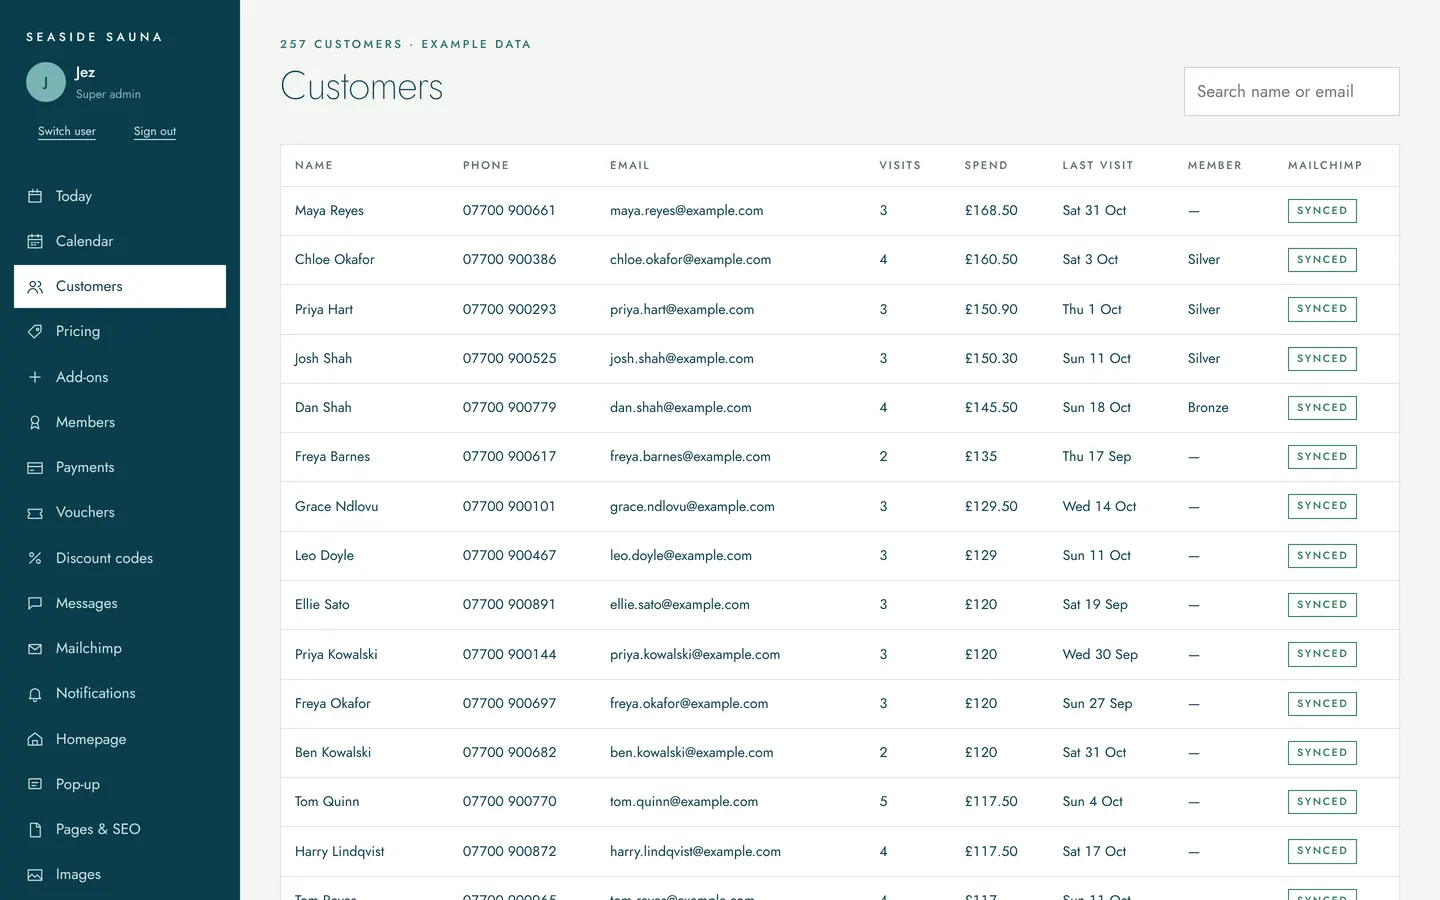Click SYNCED badge for Maya Reyes
The height and width of the screenshot is (900, 1440).
tap(1322, 211)
